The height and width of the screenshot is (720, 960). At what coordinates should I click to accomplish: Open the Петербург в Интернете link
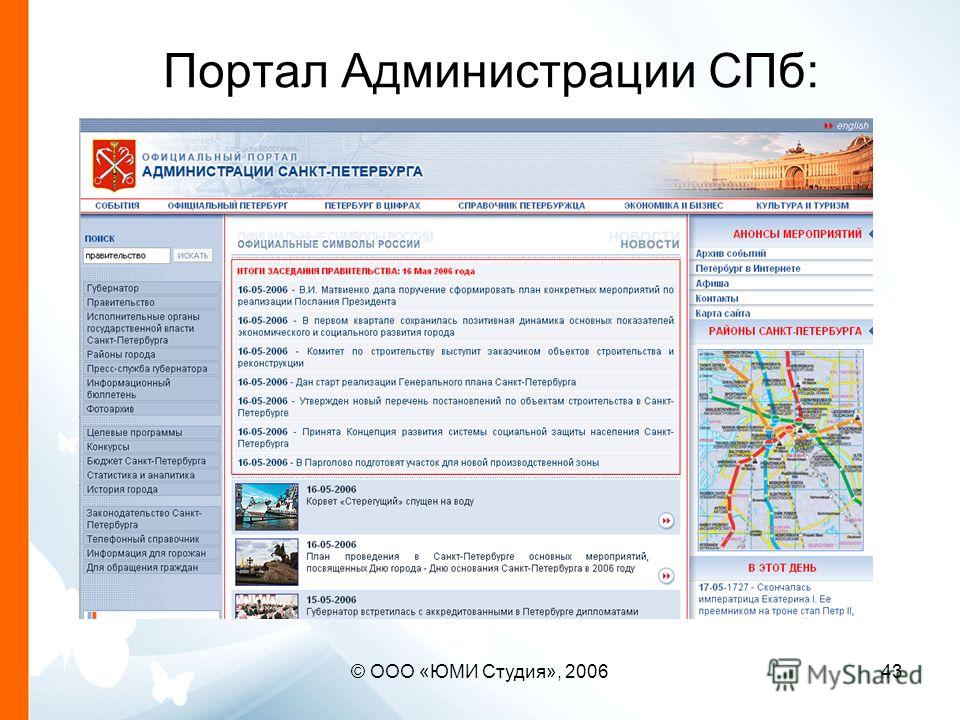pos(748,268)
